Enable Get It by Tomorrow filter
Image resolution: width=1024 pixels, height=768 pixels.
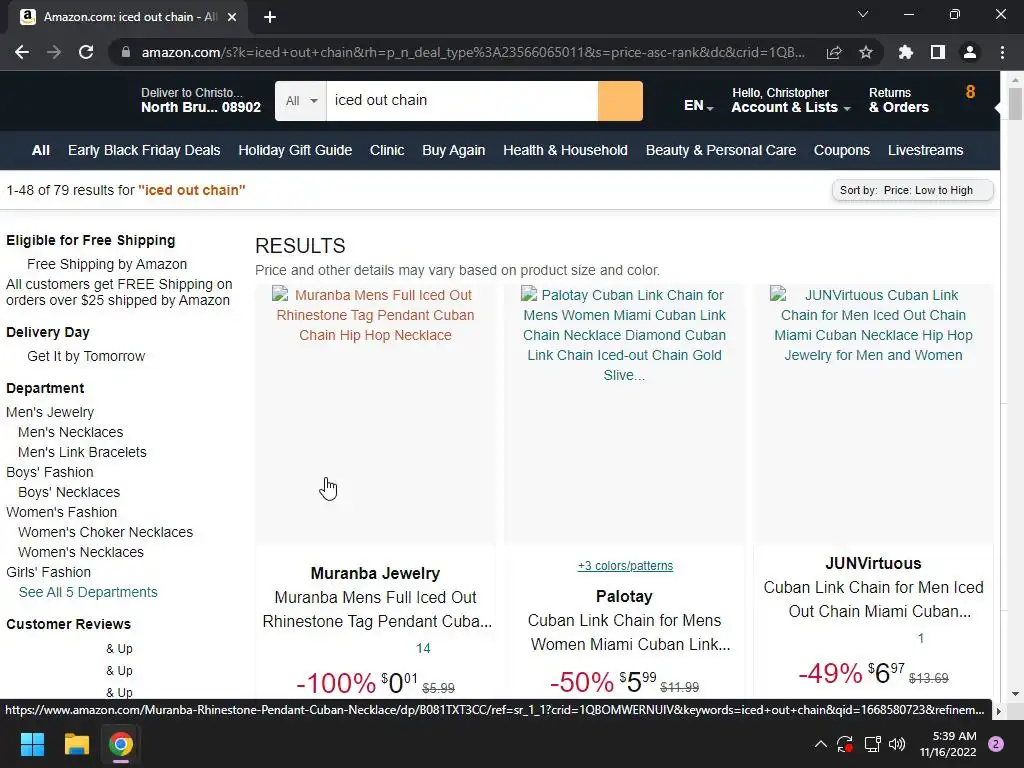point(86,356)
